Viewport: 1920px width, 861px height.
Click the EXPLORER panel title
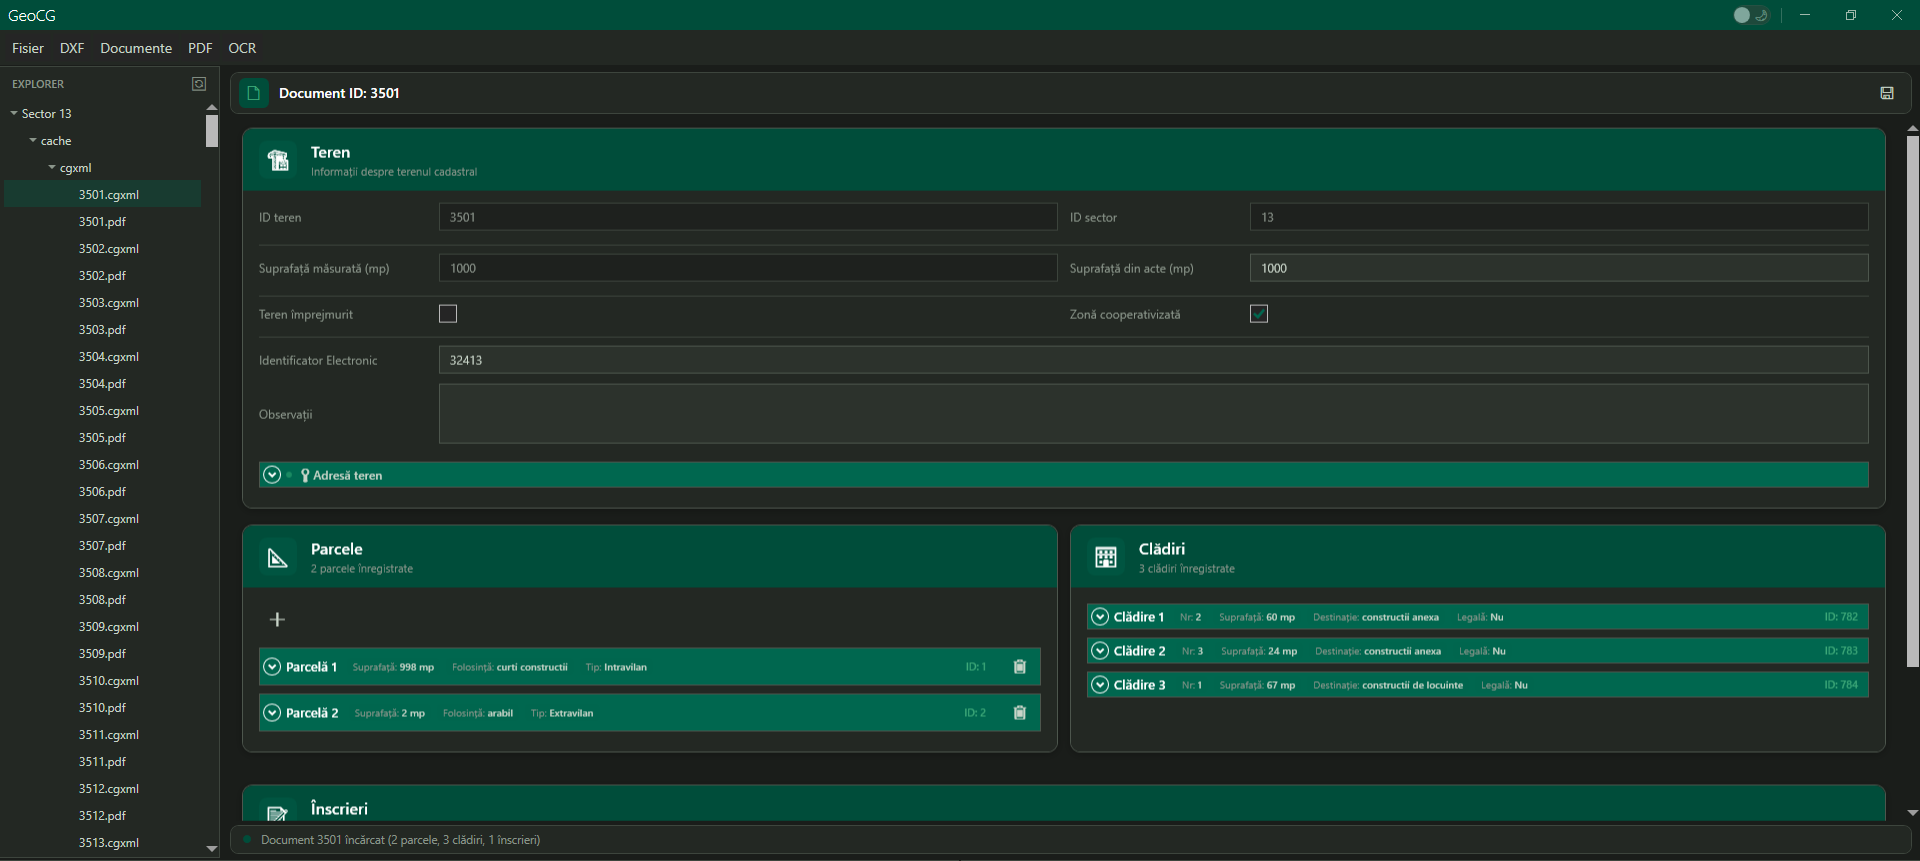point(38,84)
